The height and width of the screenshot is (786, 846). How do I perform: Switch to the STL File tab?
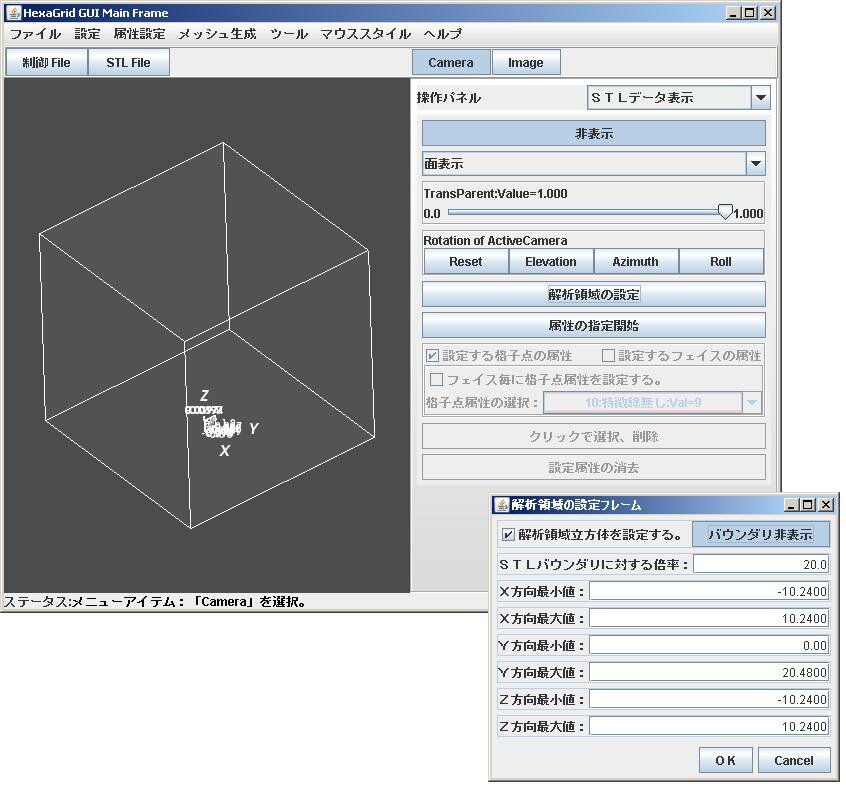128,61
